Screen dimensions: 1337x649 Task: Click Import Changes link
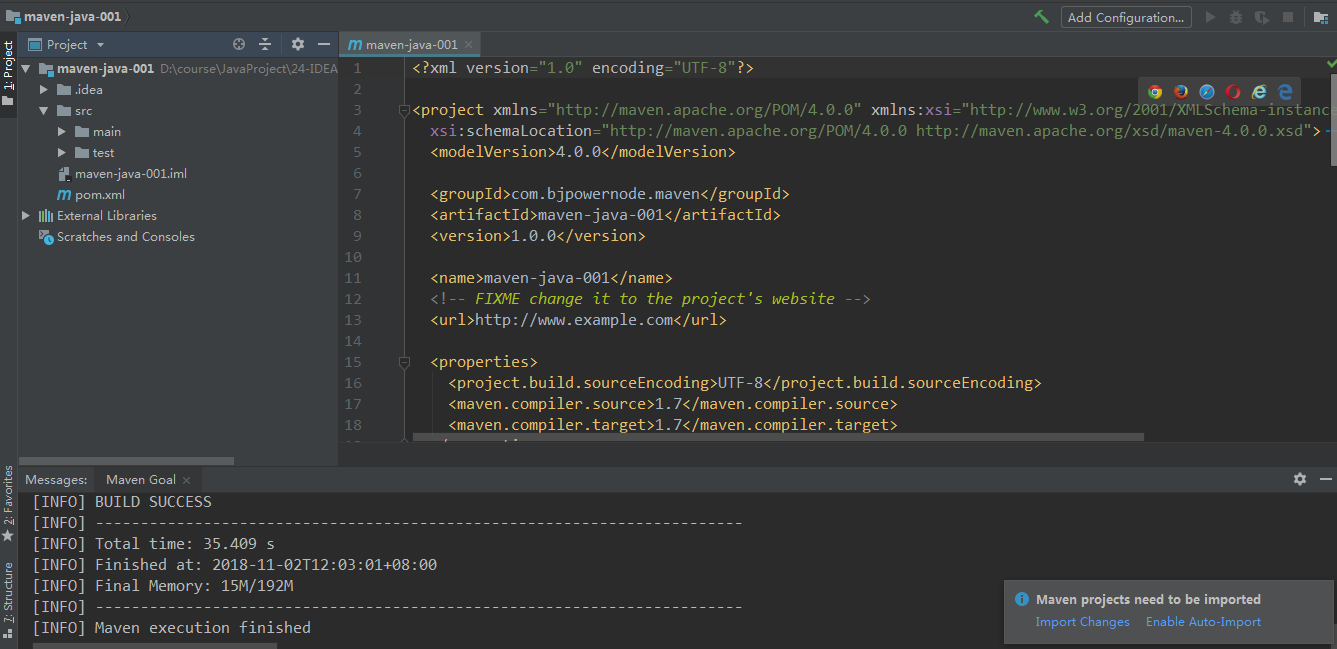coord(1082,622)
